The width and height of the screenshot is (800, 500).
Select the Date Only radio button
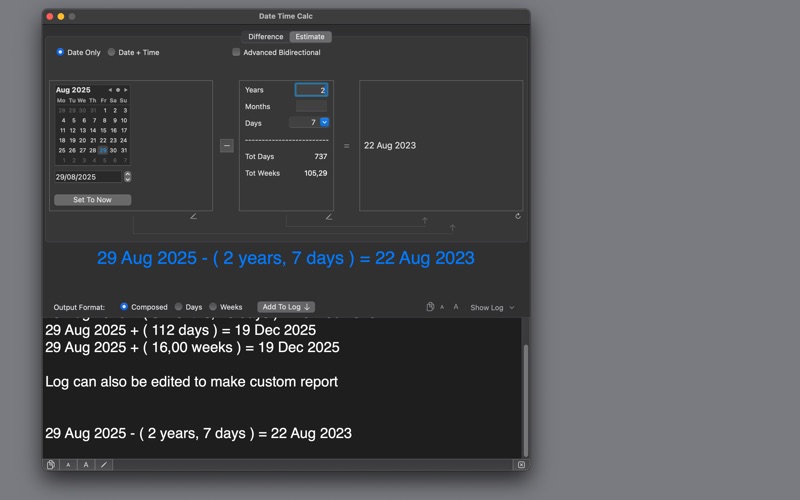point(60,52)
